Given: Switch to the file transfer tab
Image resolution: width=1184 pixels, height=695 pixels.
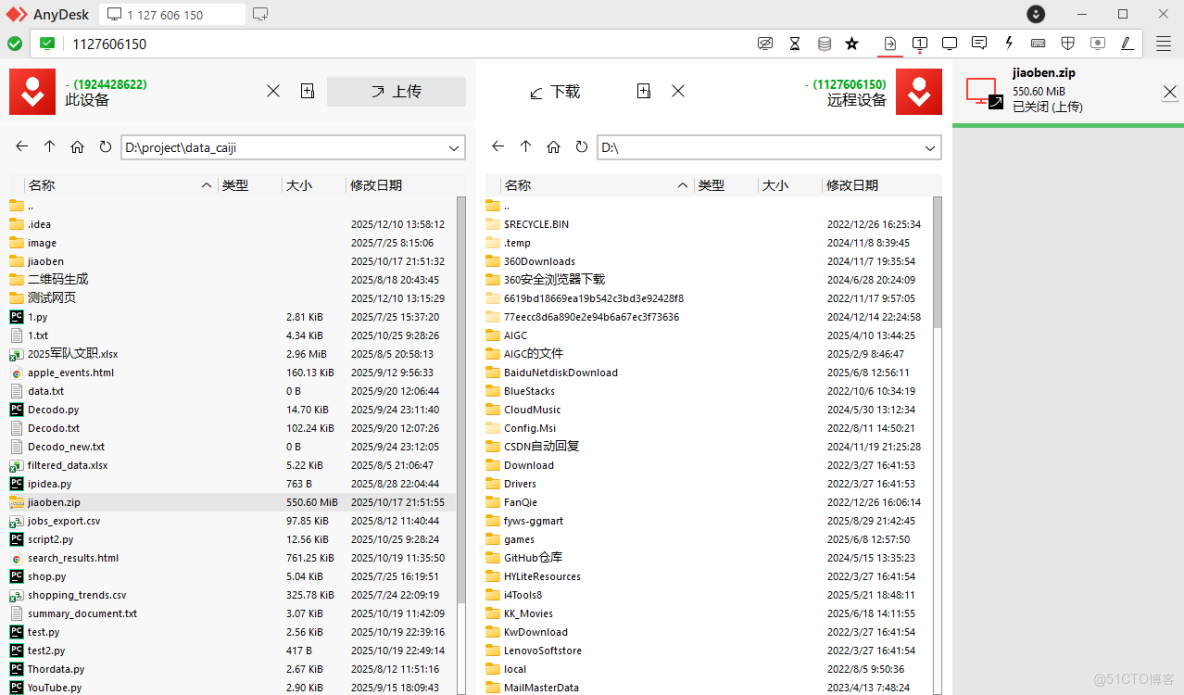Looking at the screenshot, I should [x=890, y=43].
